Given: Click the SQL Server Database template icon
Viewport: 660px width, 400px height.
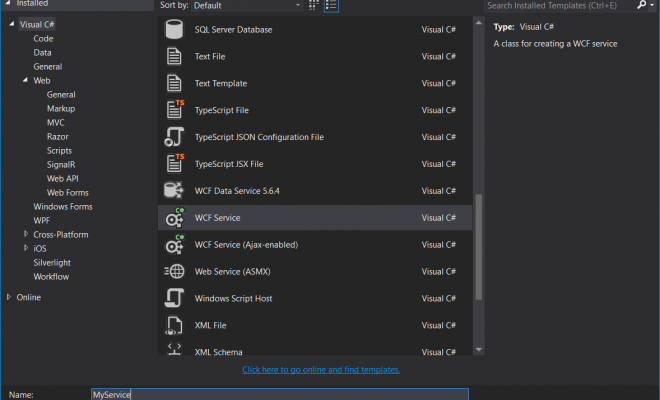Looking at the screenshot, I should tap(174, 29).
